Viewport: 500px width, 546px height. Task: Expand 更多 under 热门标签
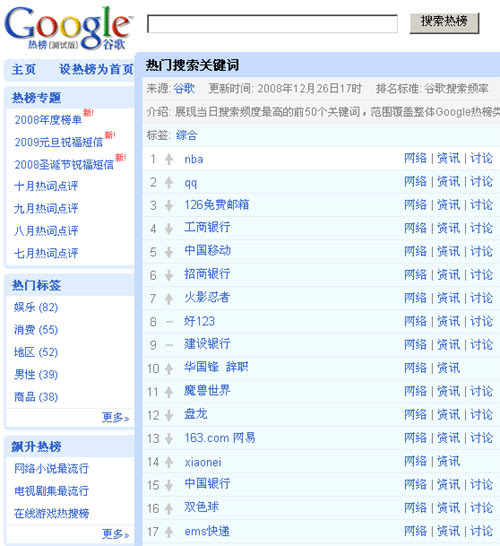(x=115, y=417)
